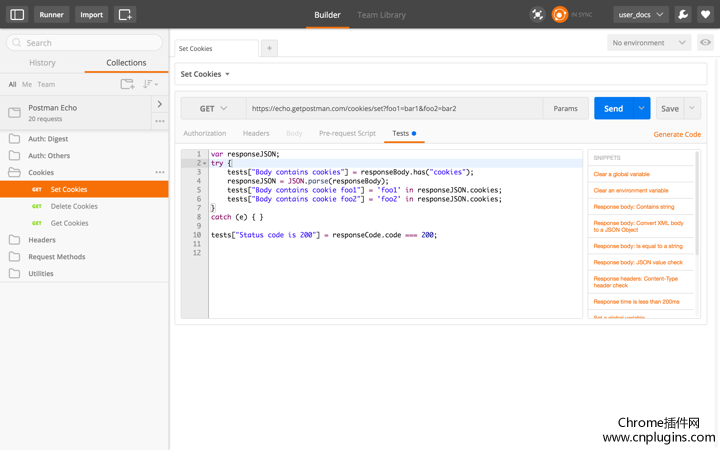This screenshot has height=450, width=720.
Task: Select the Set Cookies request
Action: [x=84, y=189]
